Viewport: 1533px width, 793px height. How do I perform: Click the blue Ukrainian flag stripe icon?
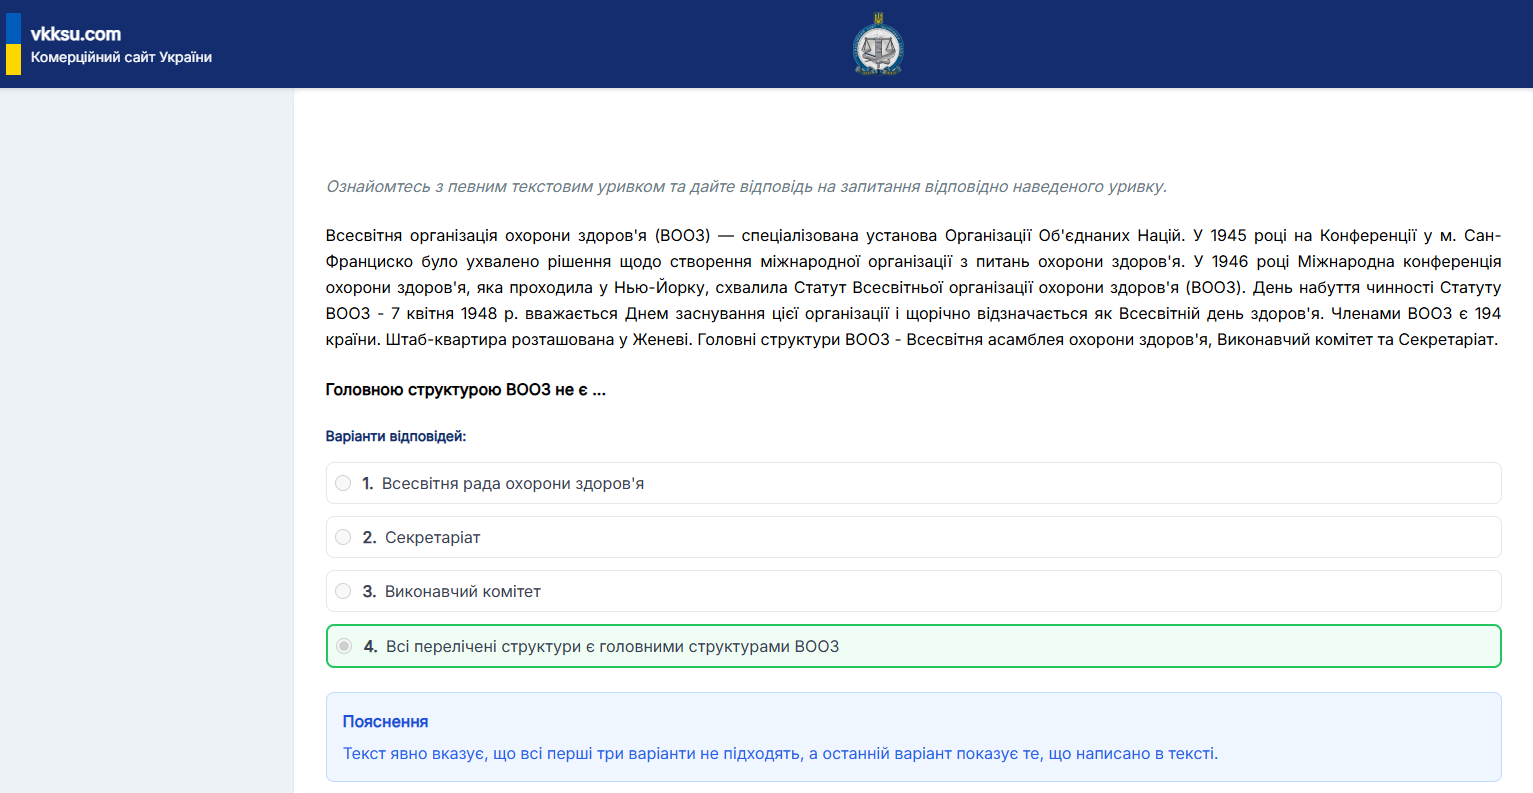[x=14, y=28]
